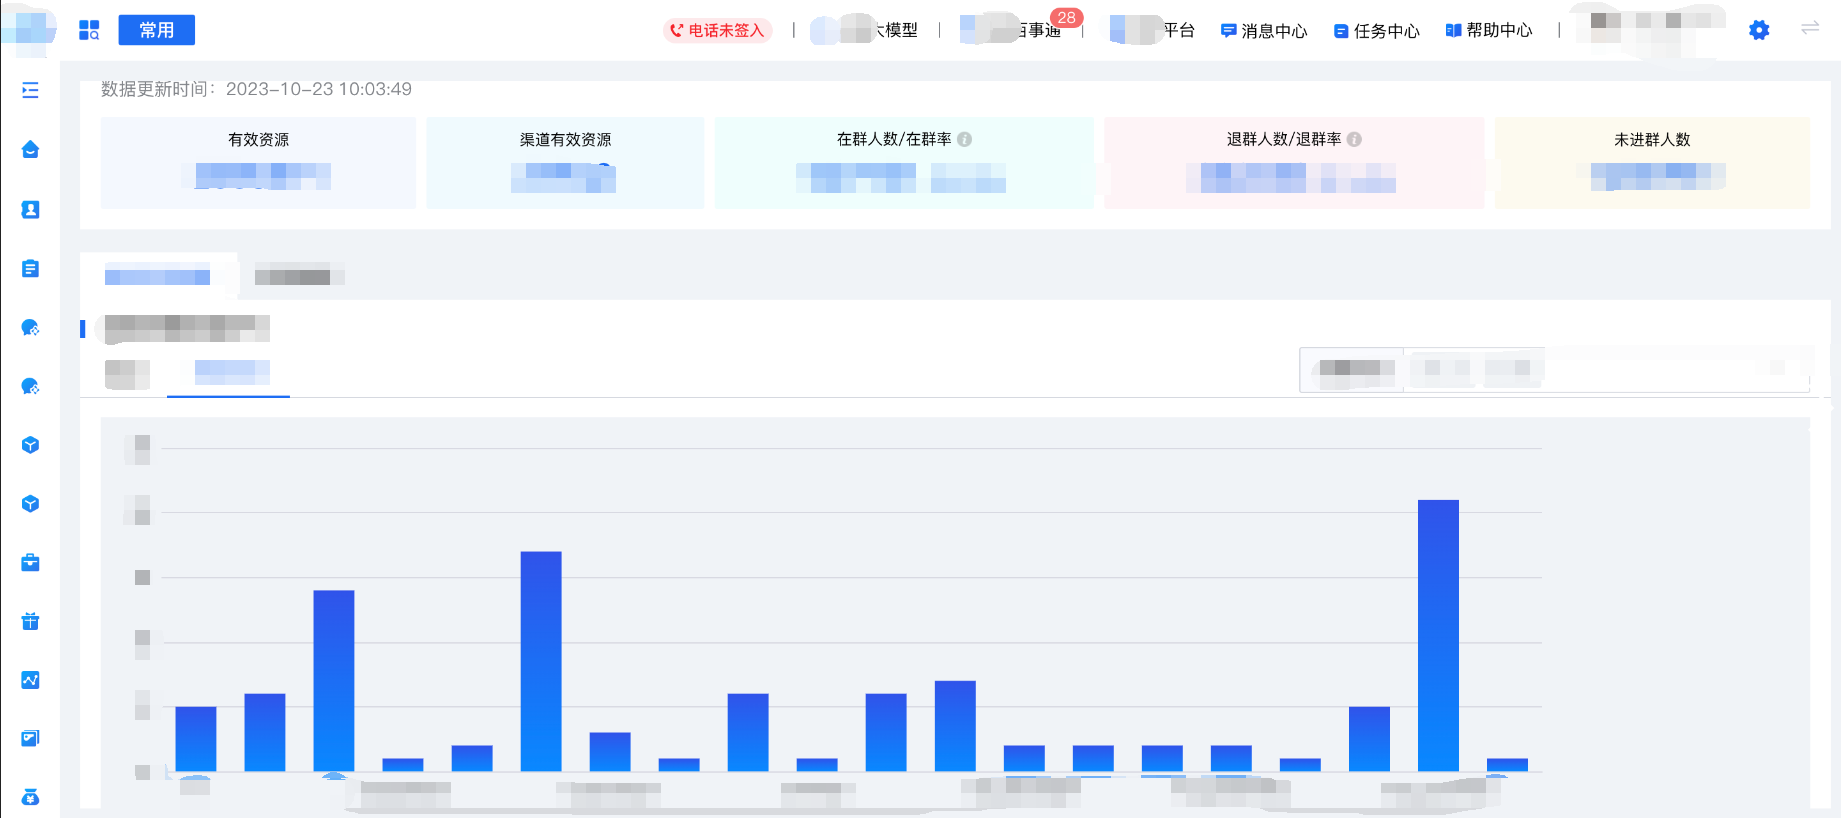Open the settings gear icon
This screenshot has height=818, width=1841.
(x=1759, y=30)
